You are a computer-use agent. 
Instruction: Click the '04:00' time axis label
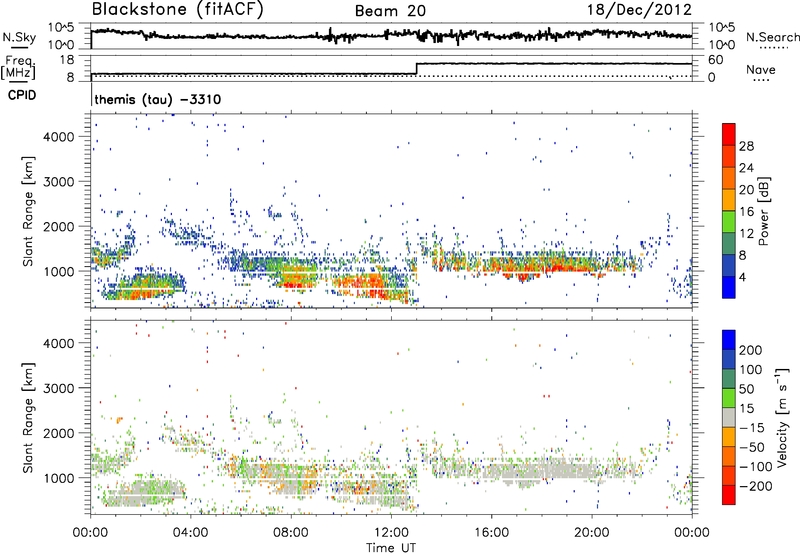coord(190,533)
